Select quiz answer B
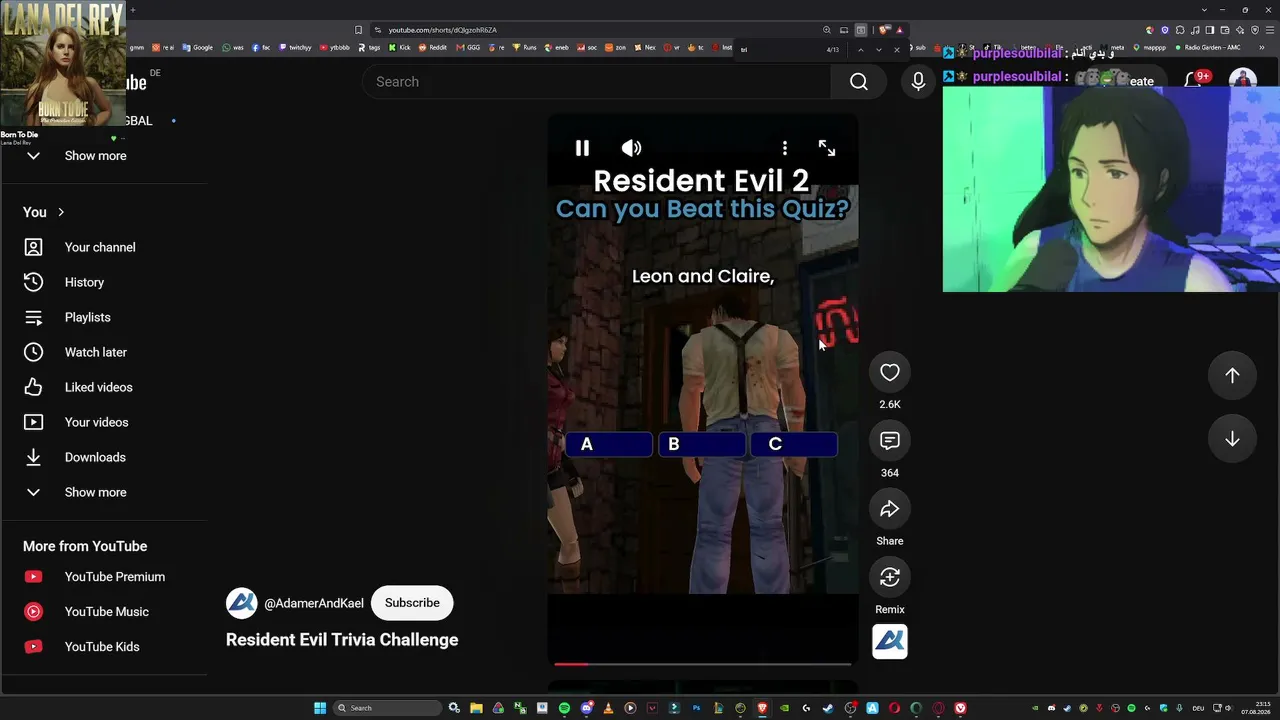The image size is (1280, 720). [702, 444]
